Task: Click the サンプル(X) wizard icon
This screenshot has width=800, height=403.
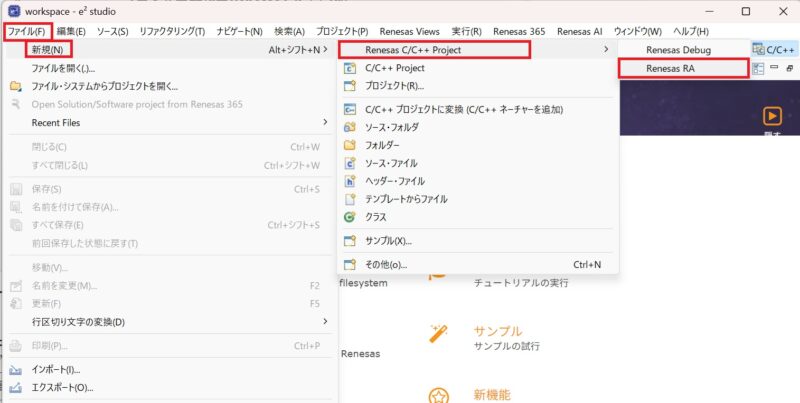Action: (x=350, y=241)
